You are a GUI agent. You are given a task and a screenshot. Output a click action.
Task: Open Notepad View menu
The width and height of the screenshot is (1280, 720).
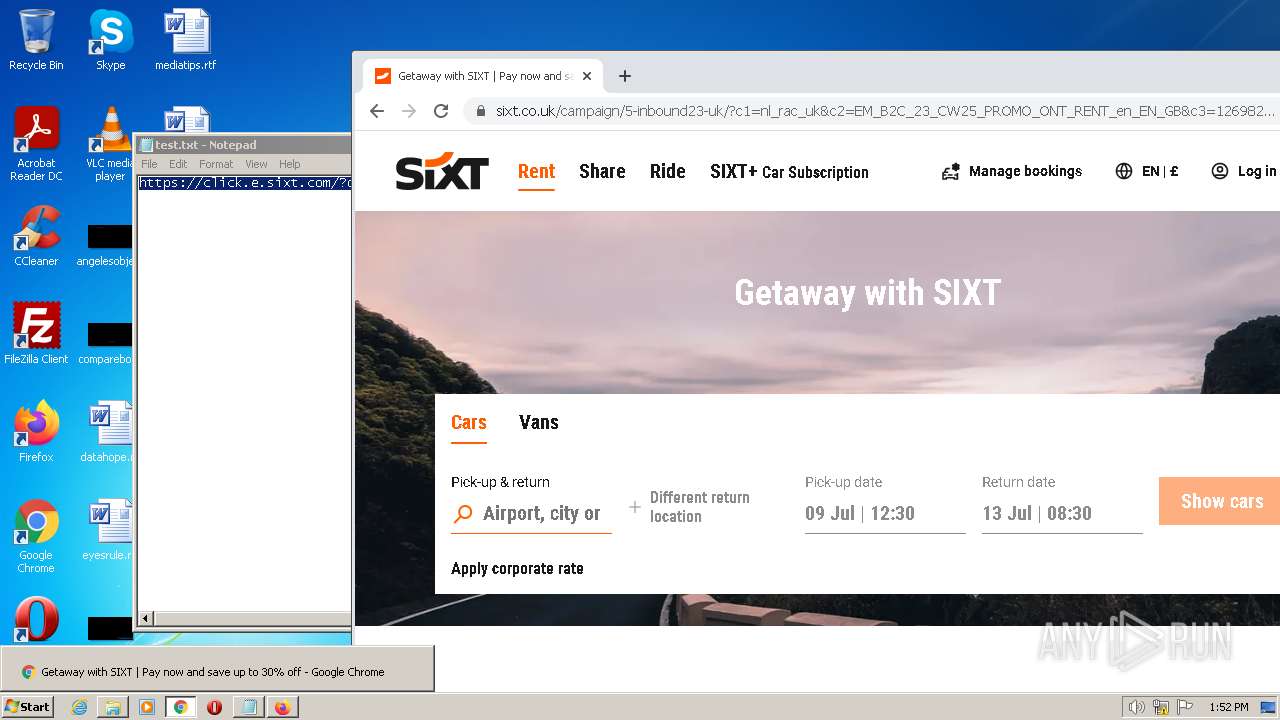257,164
